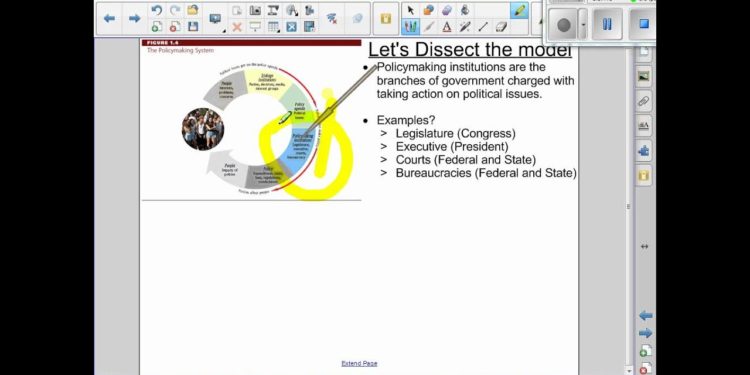The height and width of the screenshot is (375, 750).
Task: Pause the screen recording
Action: pos(607,24)
